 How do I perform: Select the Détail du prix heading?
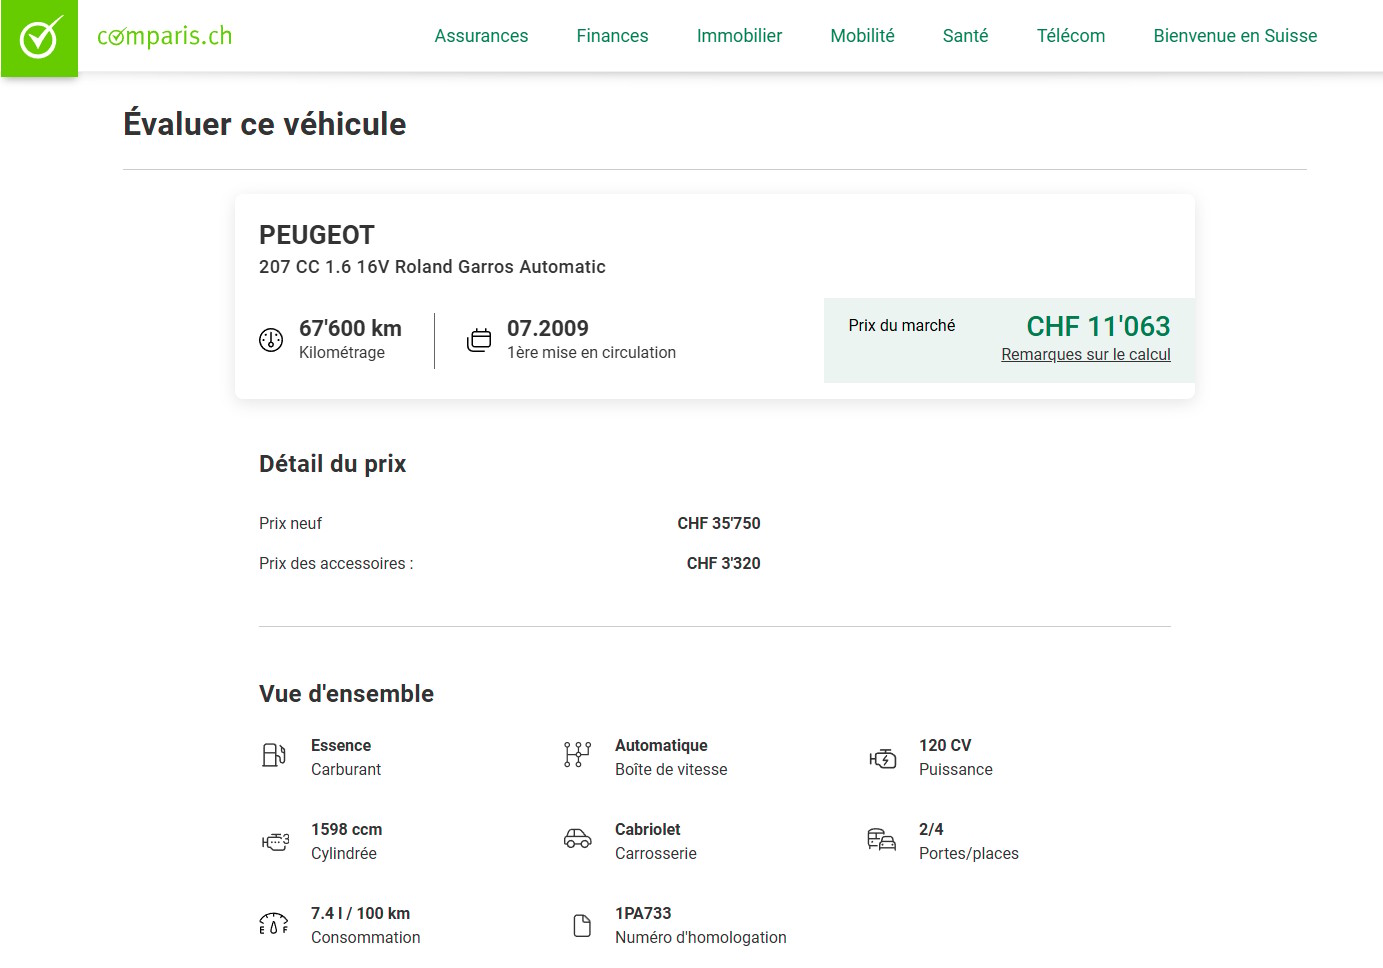333,464
